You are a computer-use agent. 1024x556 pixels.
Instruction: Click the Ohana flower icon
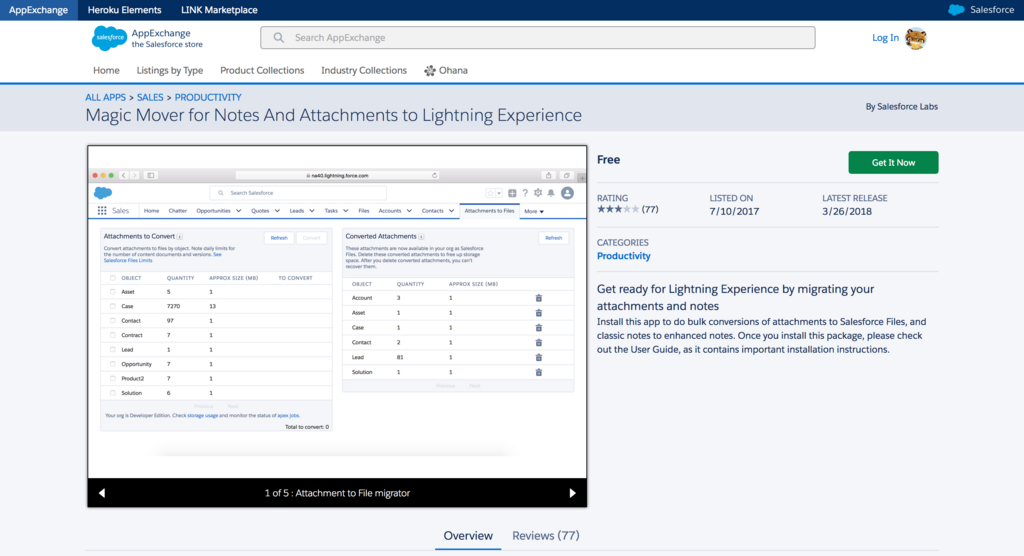click(430, 71)
